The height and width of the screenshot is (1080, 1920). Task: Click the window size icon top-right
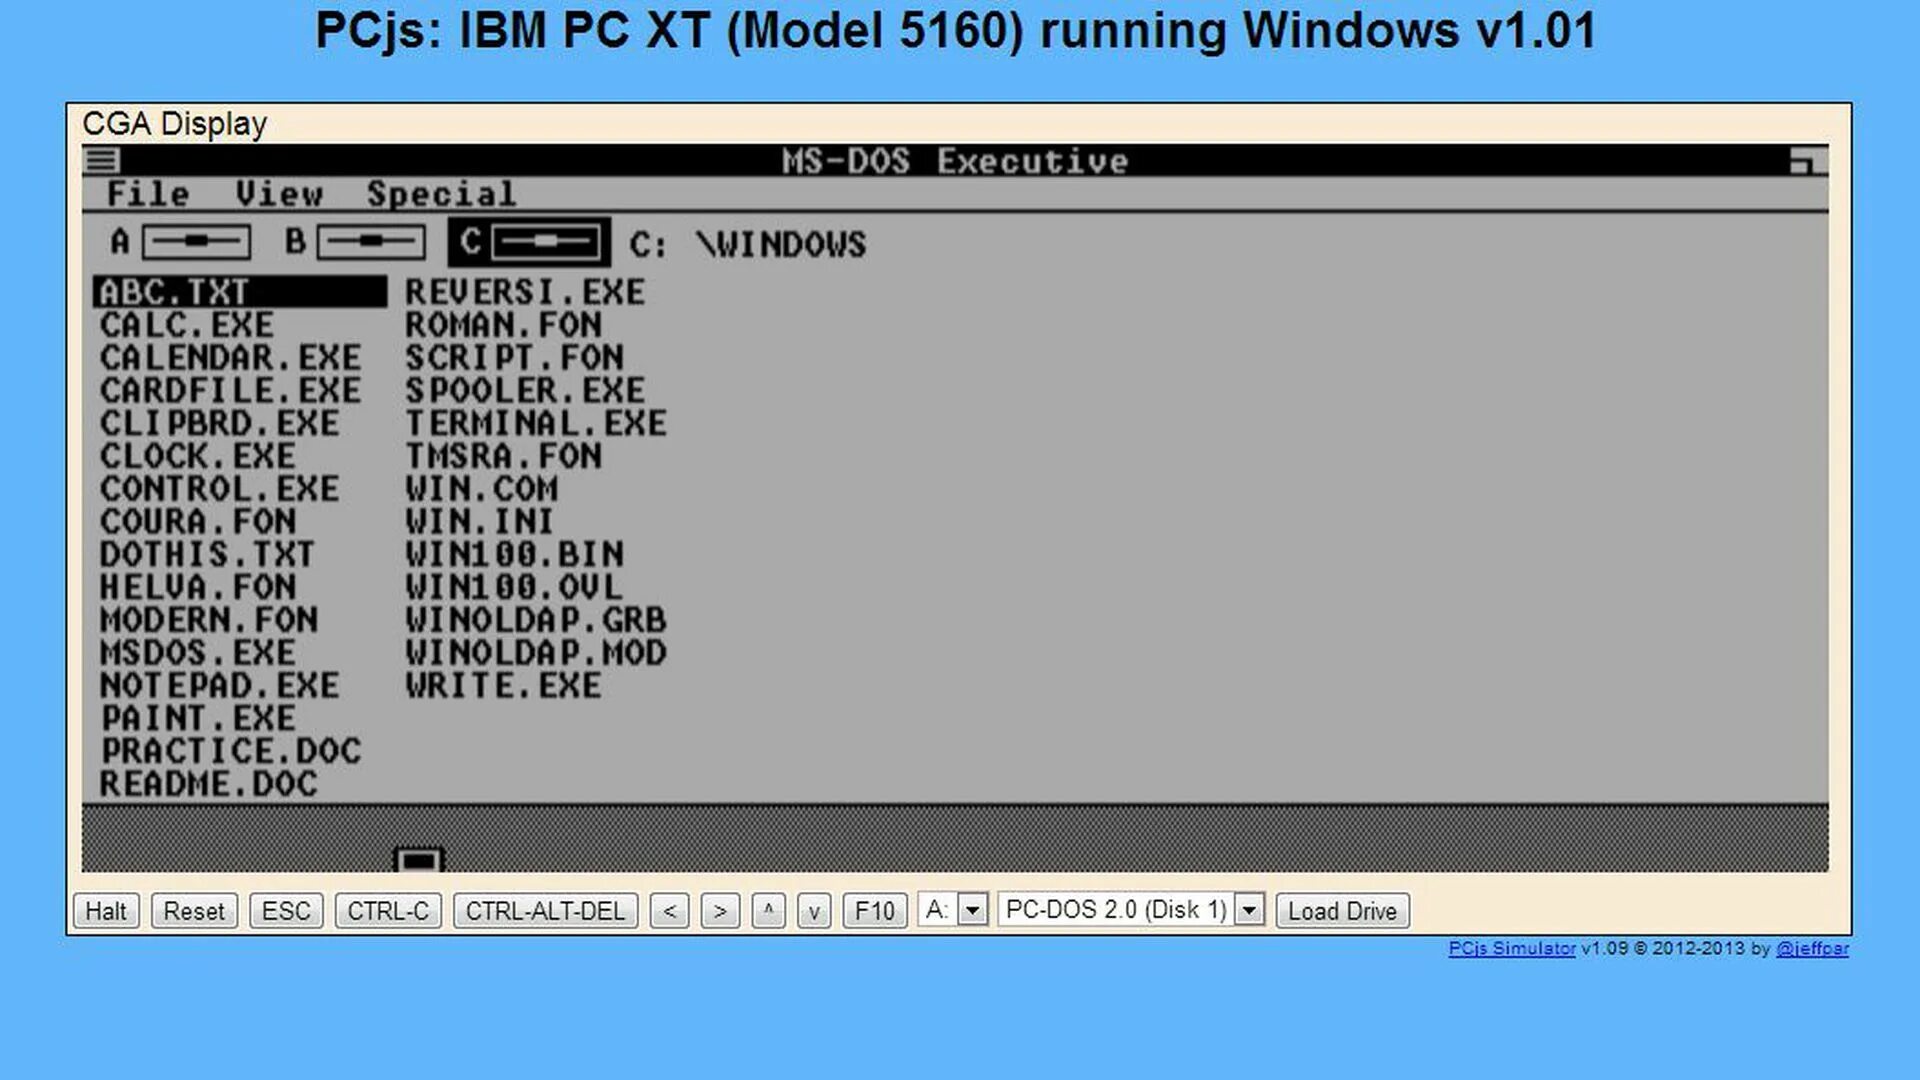click(1808, 160)
